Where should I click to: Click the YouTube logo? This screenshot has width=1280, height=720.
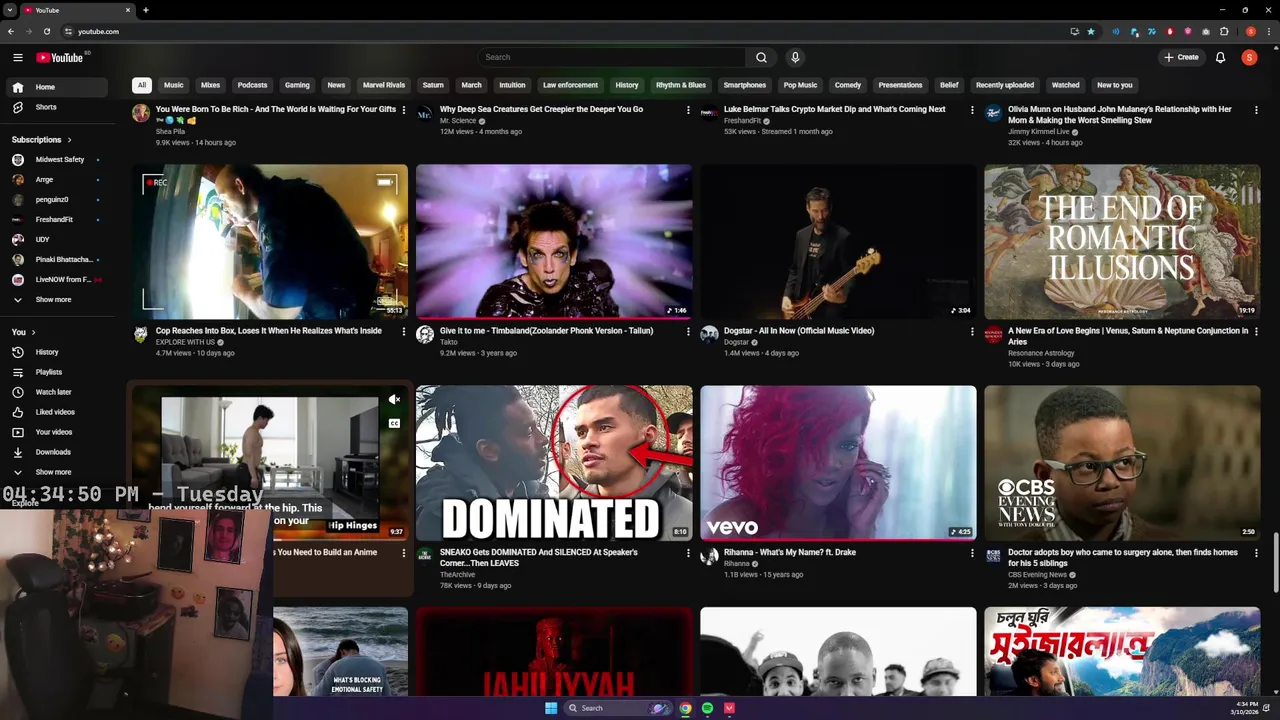click(x=61, y=57)
